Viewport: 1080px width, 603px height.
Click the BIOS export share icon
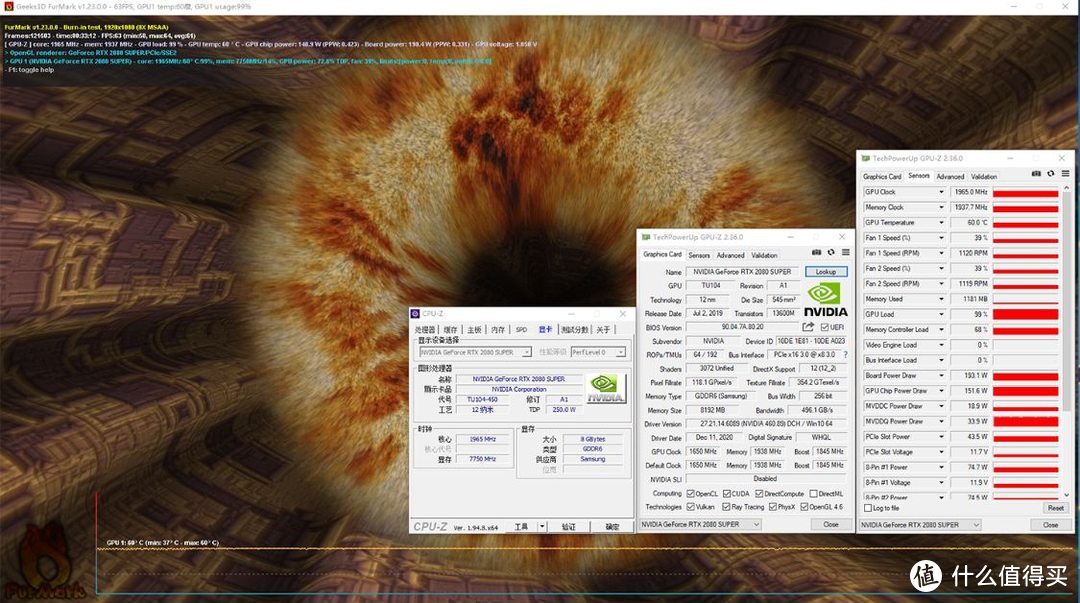click(x=808, y=327)
